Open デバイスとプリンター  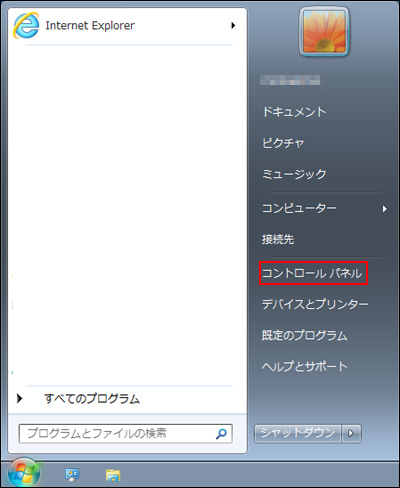click(x=315, y=304)
